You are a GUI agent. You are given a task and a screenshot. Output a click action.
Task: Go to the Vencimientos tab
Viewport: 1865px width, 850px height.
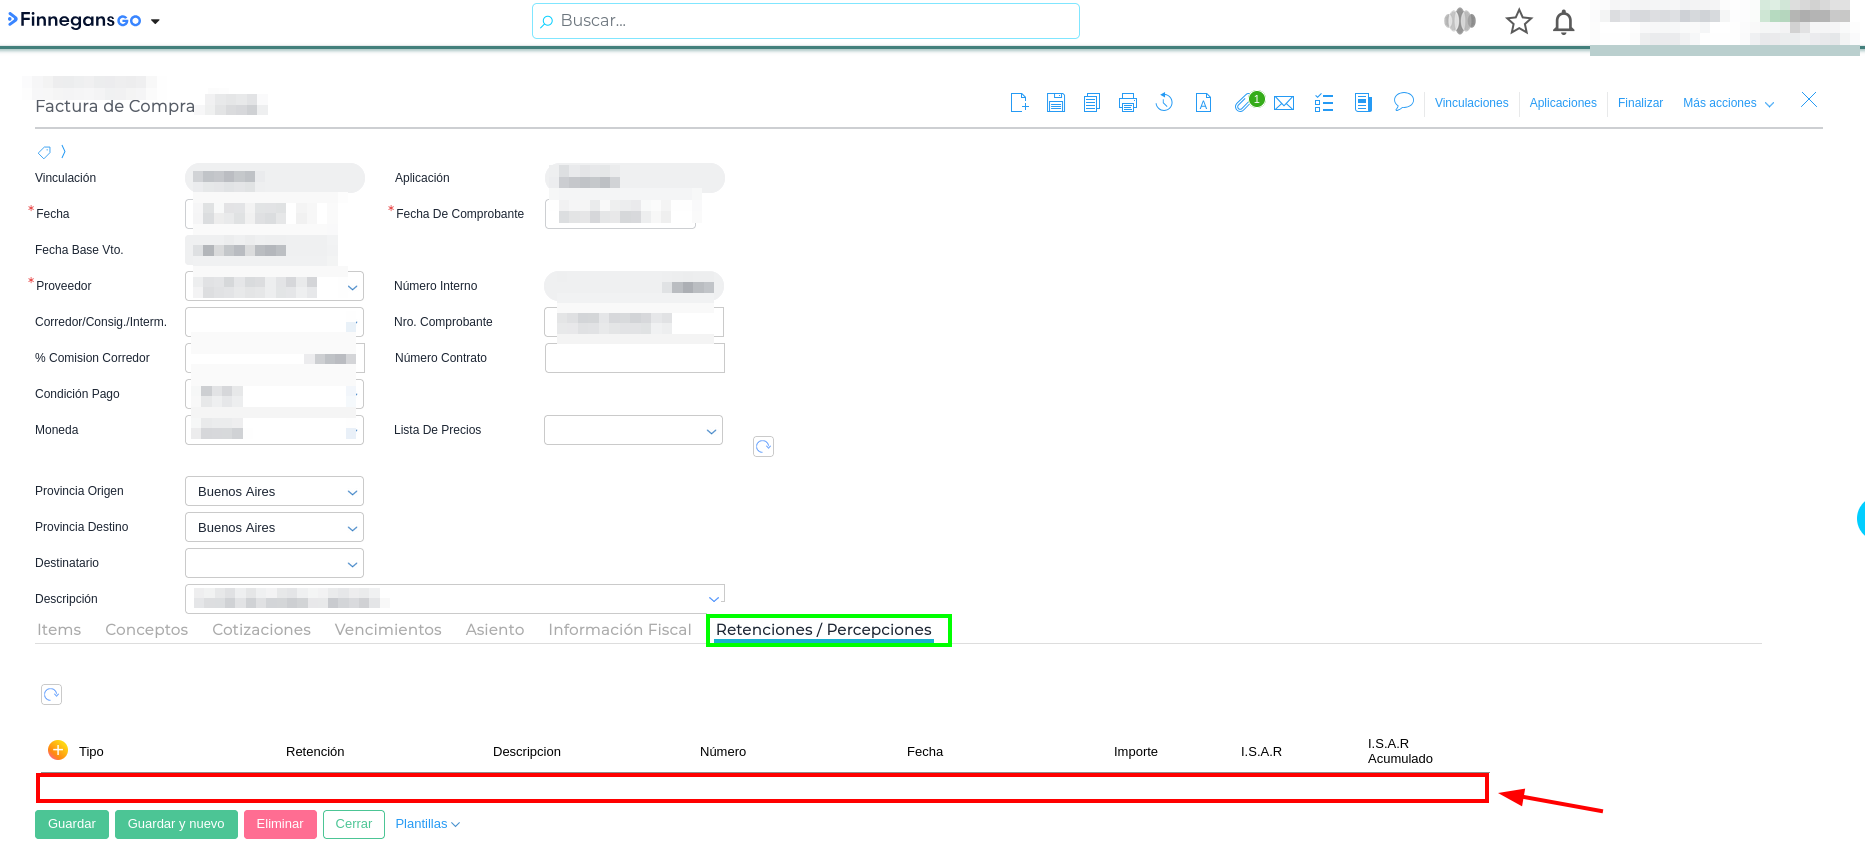point(388,630)
